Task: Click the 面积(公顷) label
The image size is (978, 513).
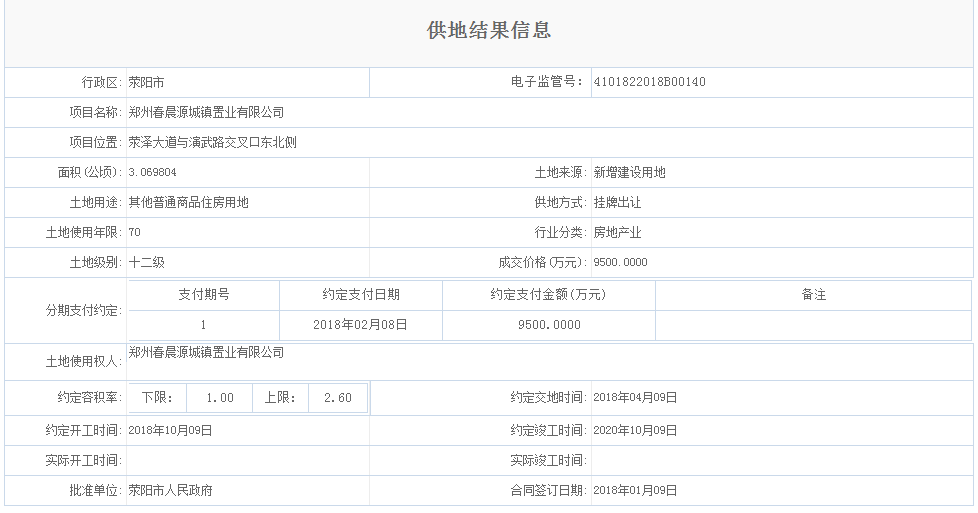Action: (x=89, y=172)
